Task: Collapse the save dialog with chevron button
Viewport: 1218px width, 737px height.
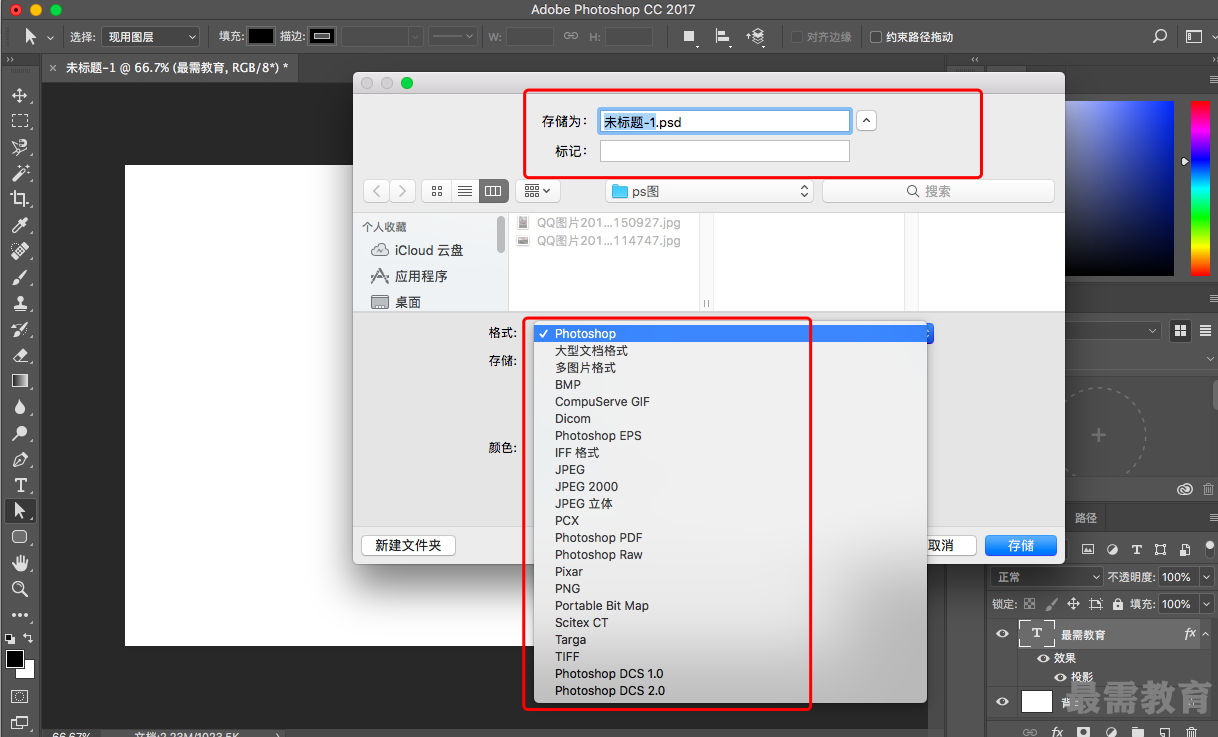Action: [x=867, y=121]
